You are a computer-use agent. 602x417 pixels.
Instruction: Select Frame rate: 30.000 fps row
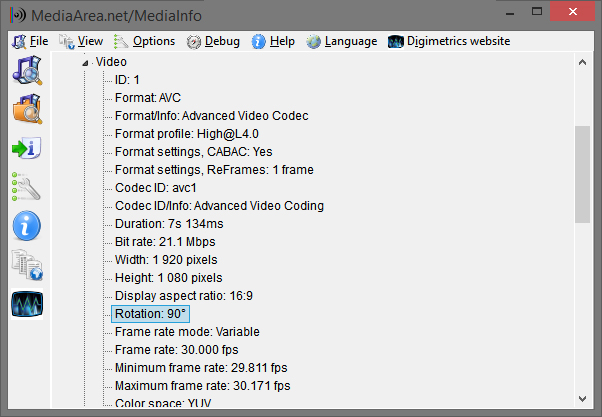177,350
